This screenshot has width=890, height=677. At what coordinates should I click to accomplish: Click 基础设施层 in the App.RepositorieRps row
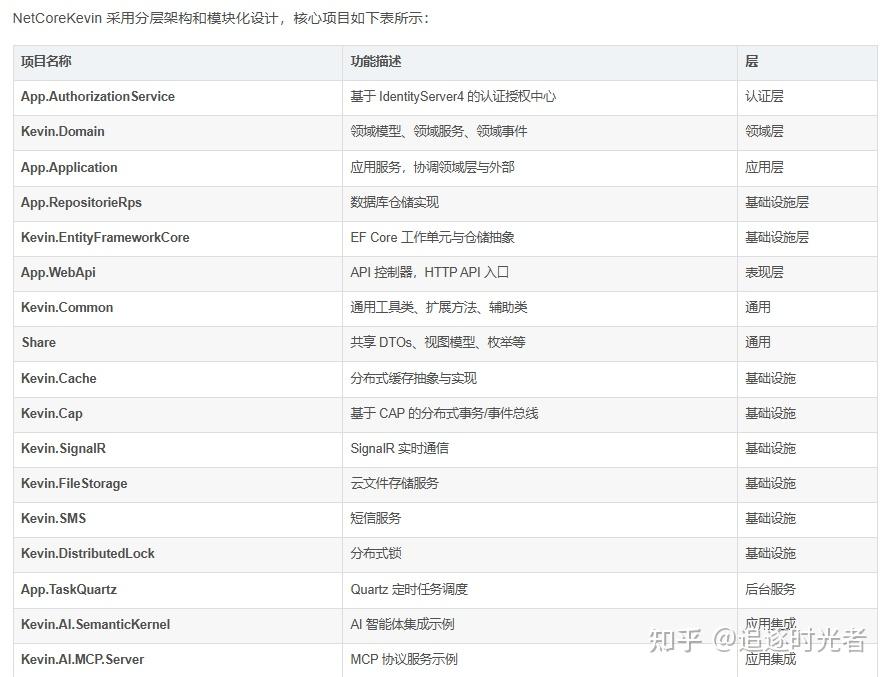point(776,203)
